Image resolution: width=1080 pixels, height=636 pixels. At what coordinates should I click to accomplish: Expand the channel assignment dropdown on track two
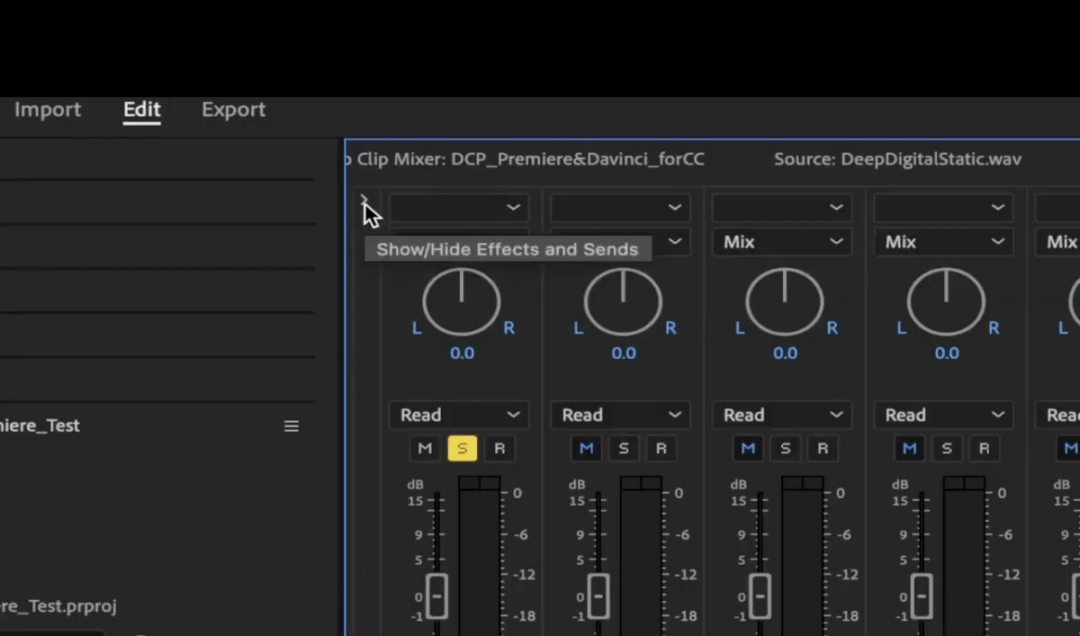point(619,207)
